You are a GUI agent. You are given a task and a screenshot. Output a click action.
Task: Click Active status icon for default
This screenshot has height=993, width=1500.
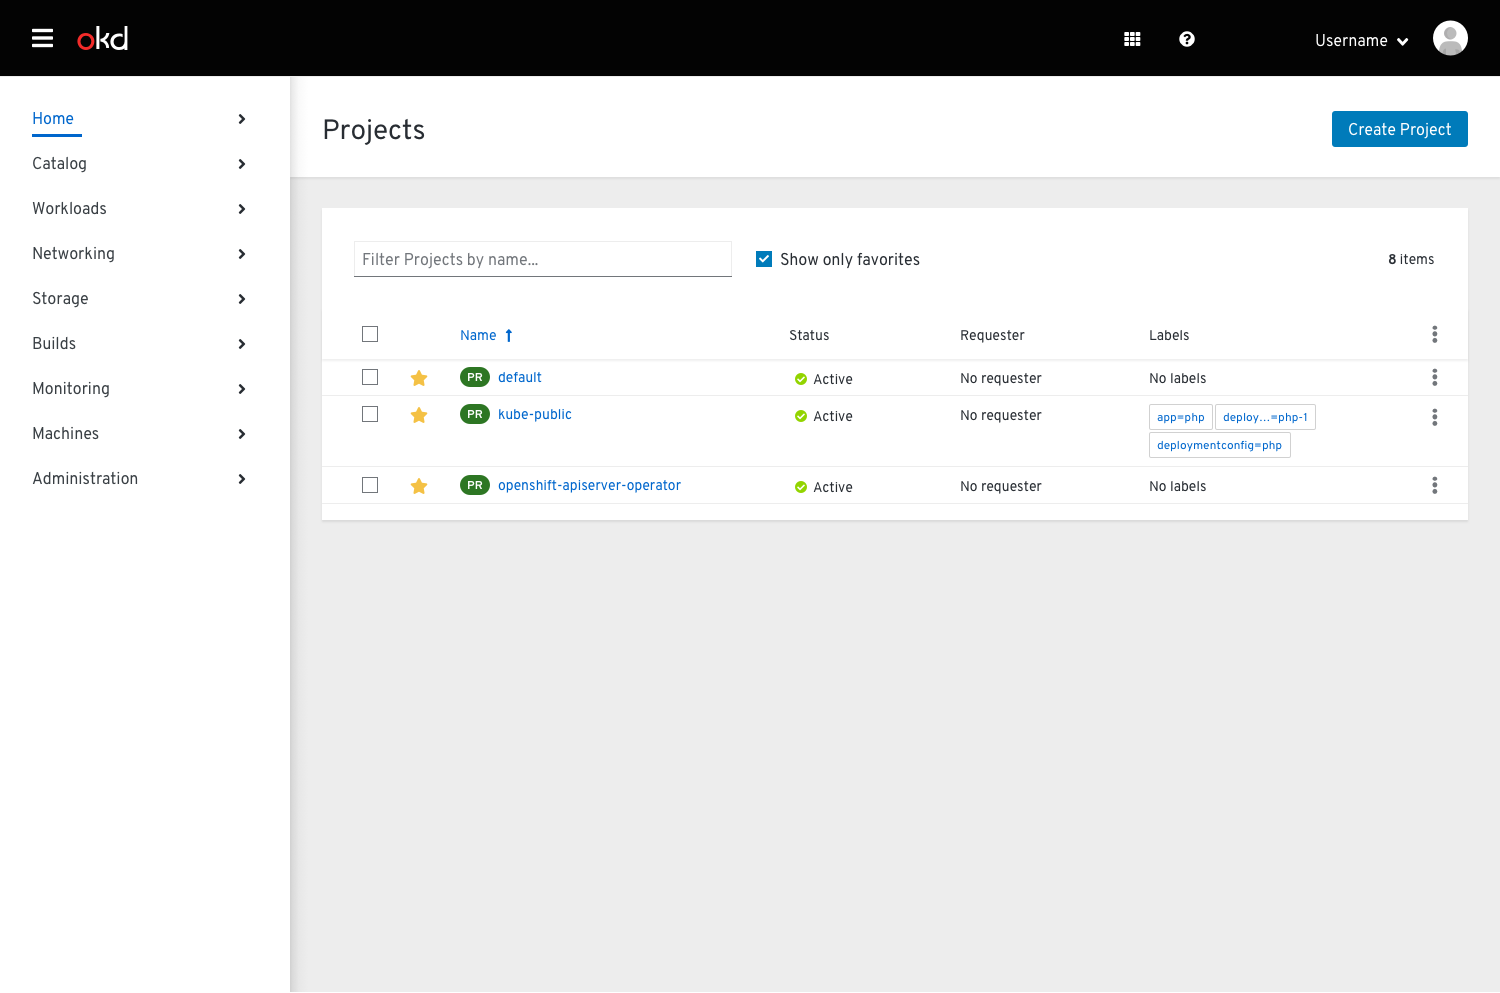(801, 379)
